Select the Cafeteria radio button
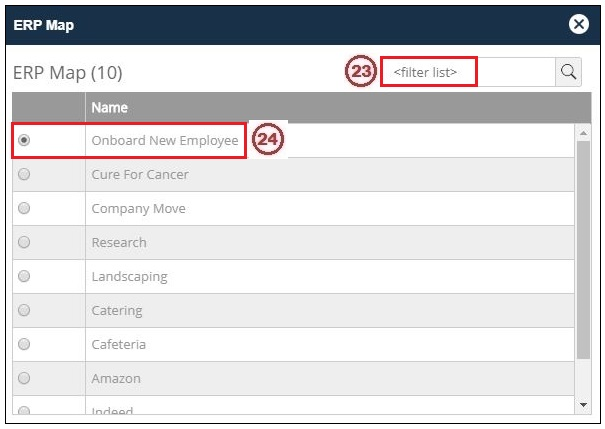The image size is (605, 429). click(x=24, y=345)
